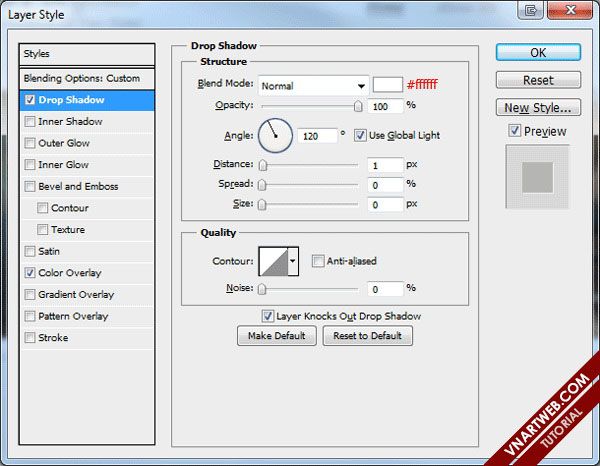Toggle Use Global Light checkbox

360,135
